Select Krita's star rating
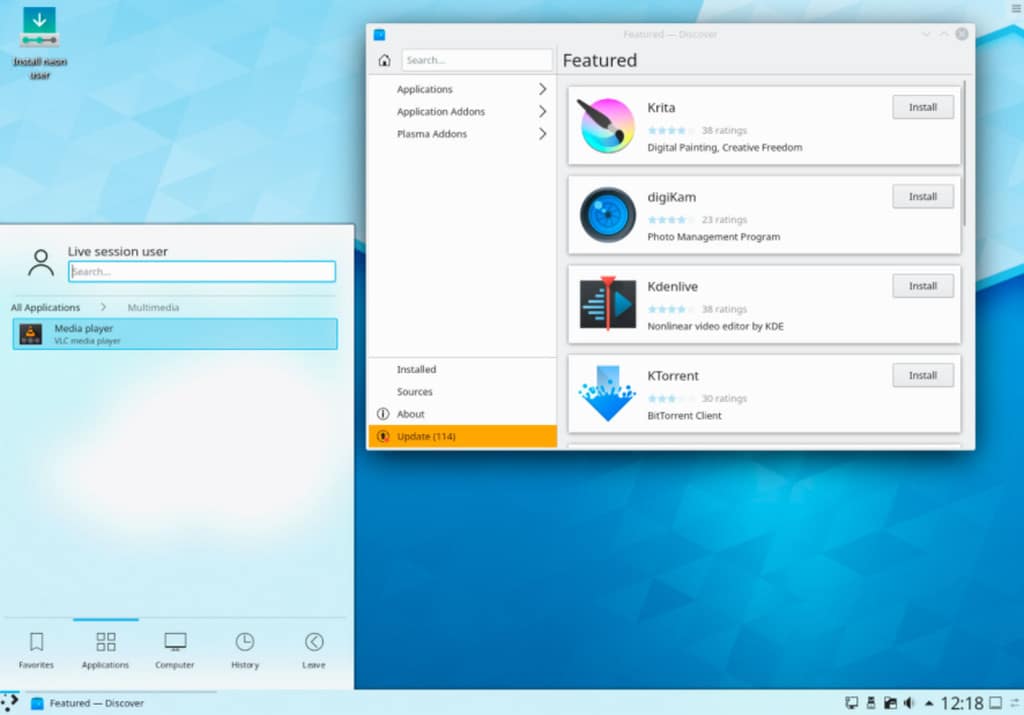 pos(671,131)
